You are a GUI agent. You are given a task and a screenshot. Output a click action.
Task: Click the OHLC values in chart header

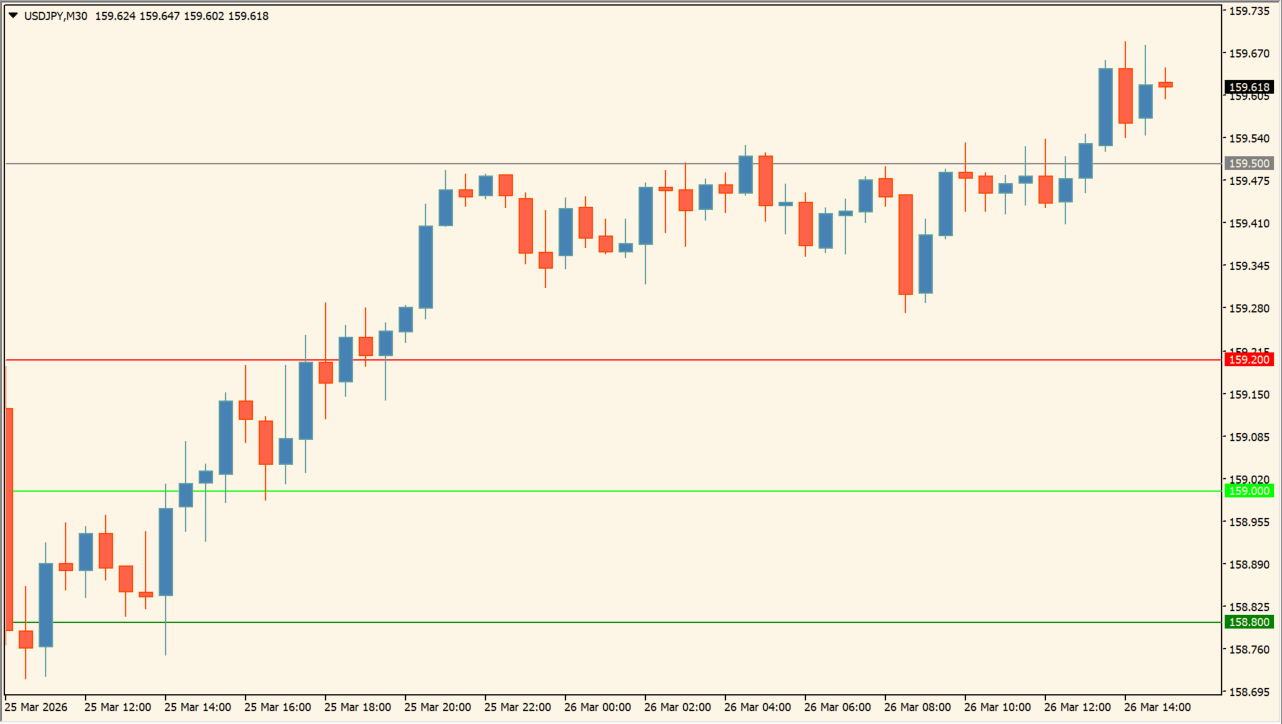[182, 16]
